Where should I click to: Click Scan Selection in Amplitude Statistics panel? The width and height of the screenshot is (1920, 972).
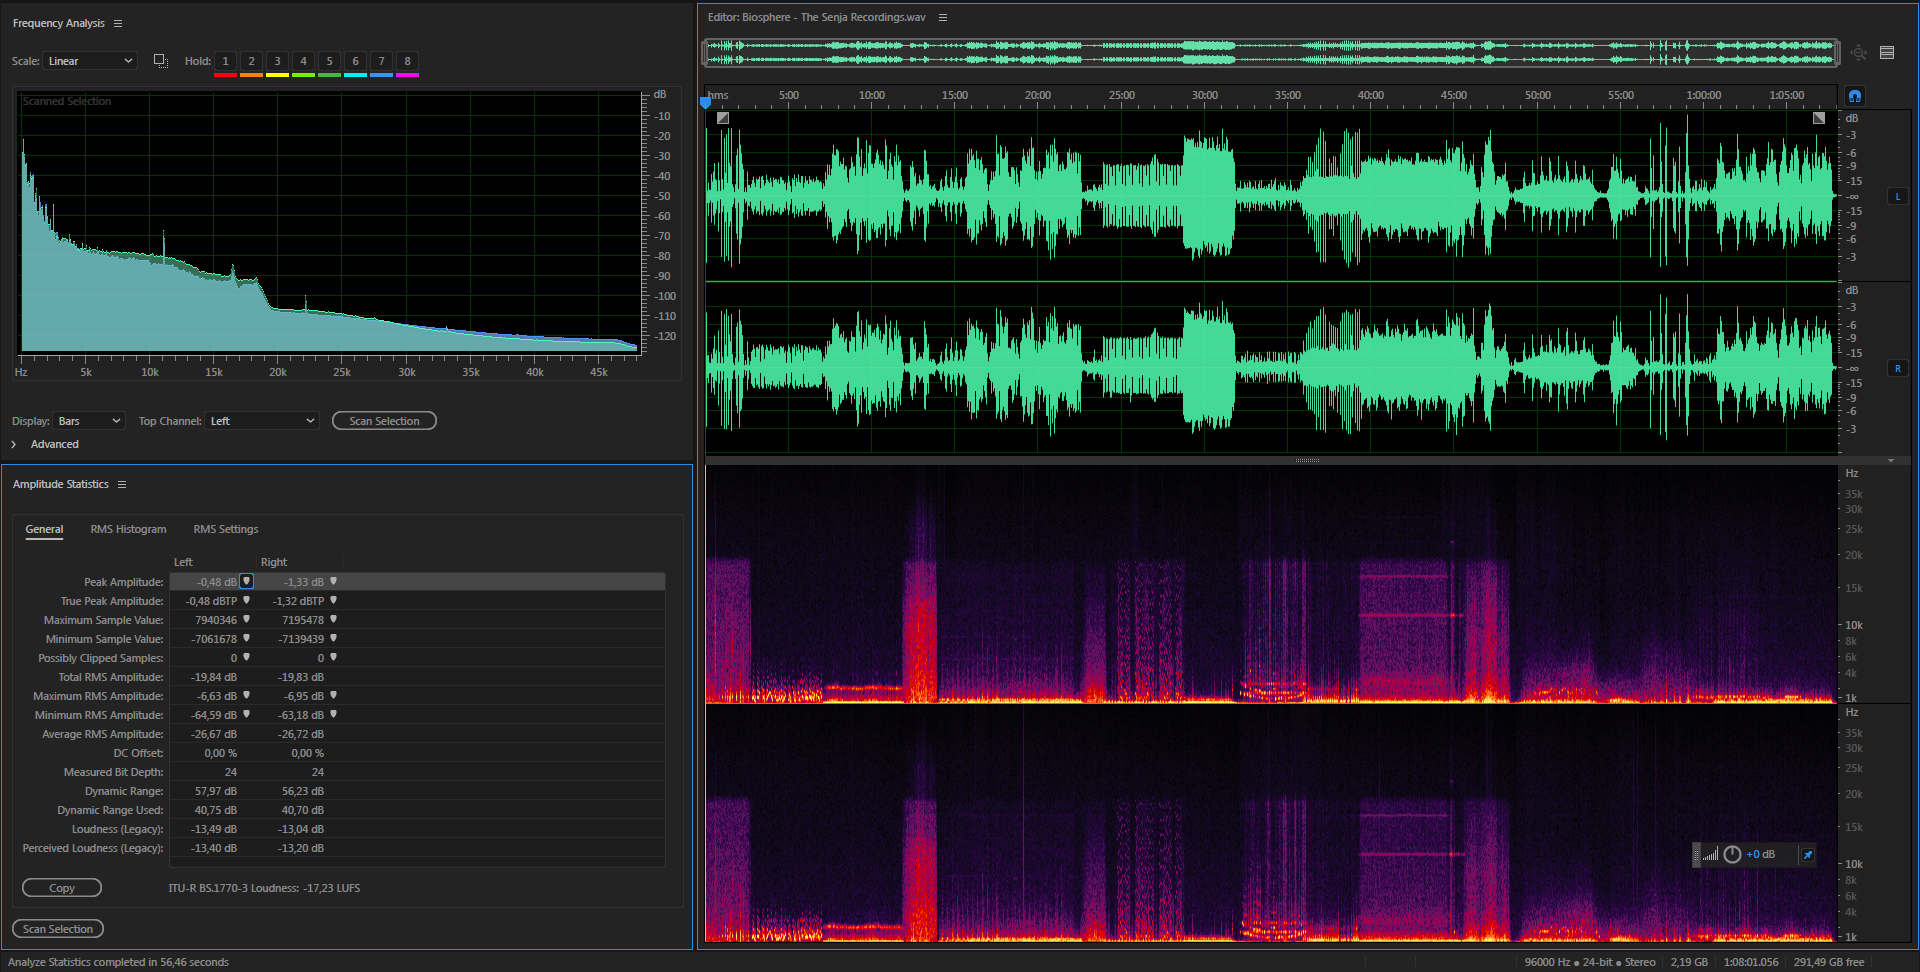point(58,929)
